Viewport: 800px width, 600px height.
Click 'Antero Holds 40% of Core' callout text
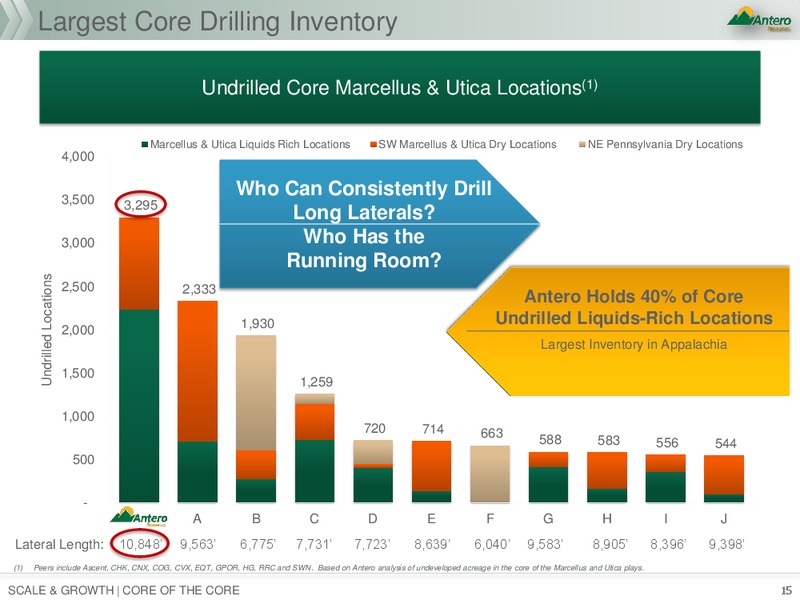tap(634, 296)
